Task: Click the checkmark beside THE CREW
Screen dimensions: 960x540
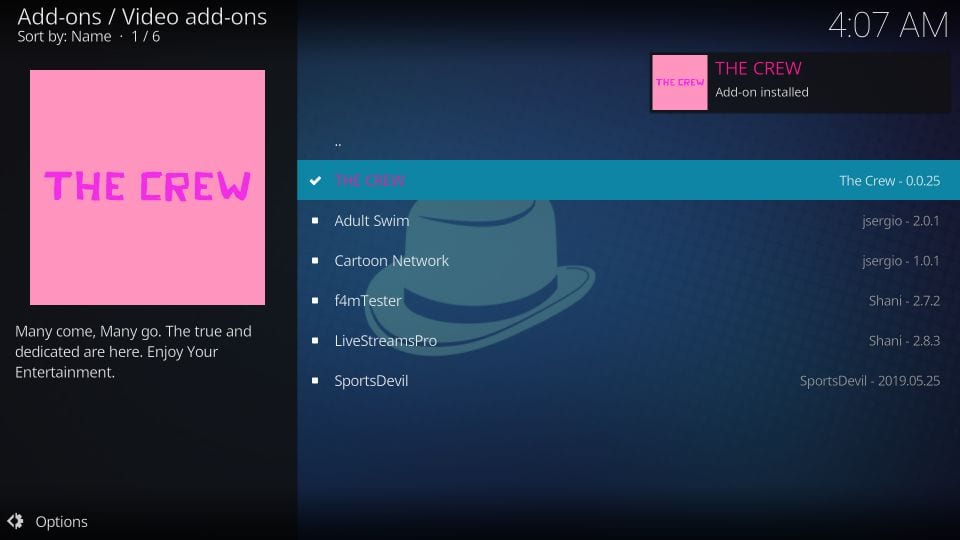Action: pyautogui.click(x=315, y=181)
